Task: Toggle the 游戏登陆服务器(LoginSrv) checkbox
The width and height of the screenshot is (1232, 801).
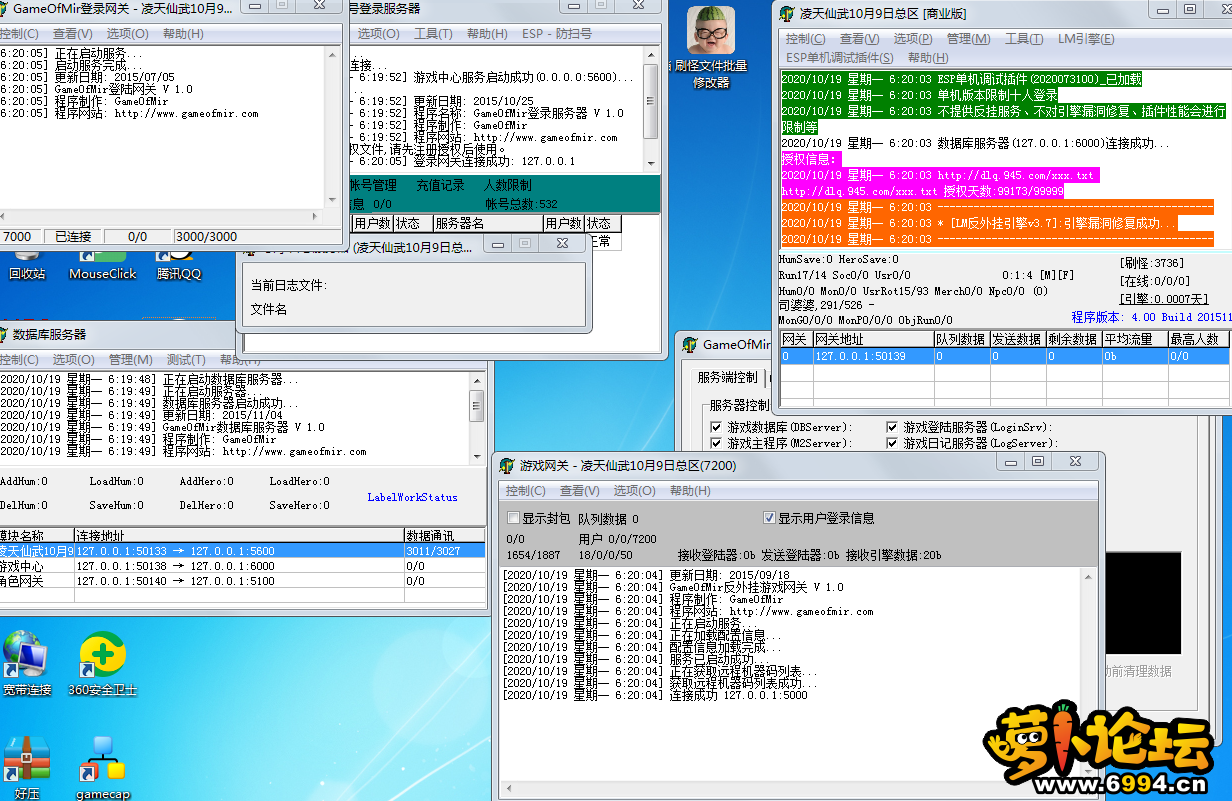Action: (892, 427)
